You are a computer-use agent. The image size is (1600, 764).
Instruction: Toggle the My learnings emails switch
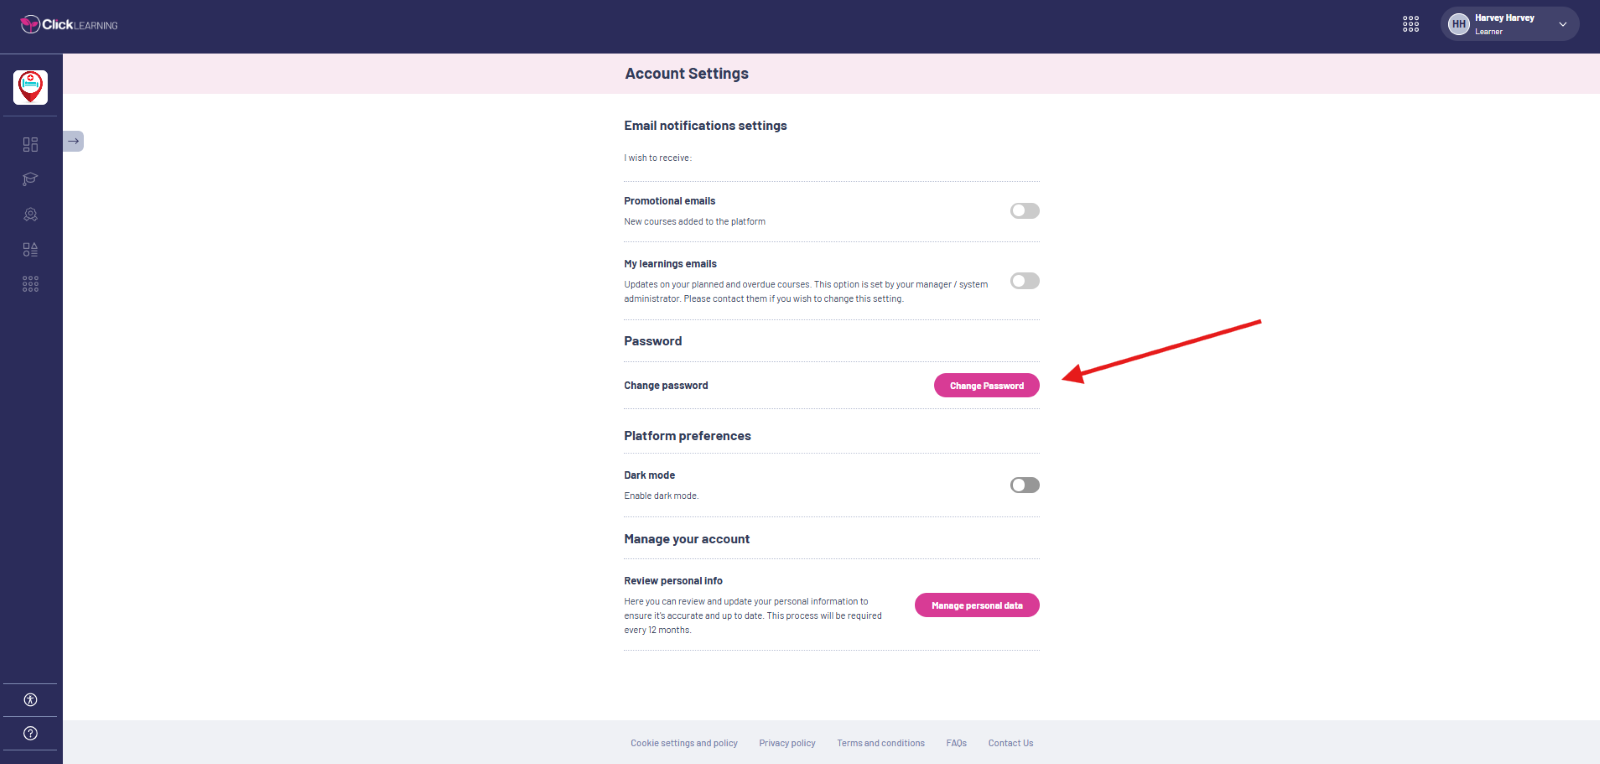(x=1025, y=281)
